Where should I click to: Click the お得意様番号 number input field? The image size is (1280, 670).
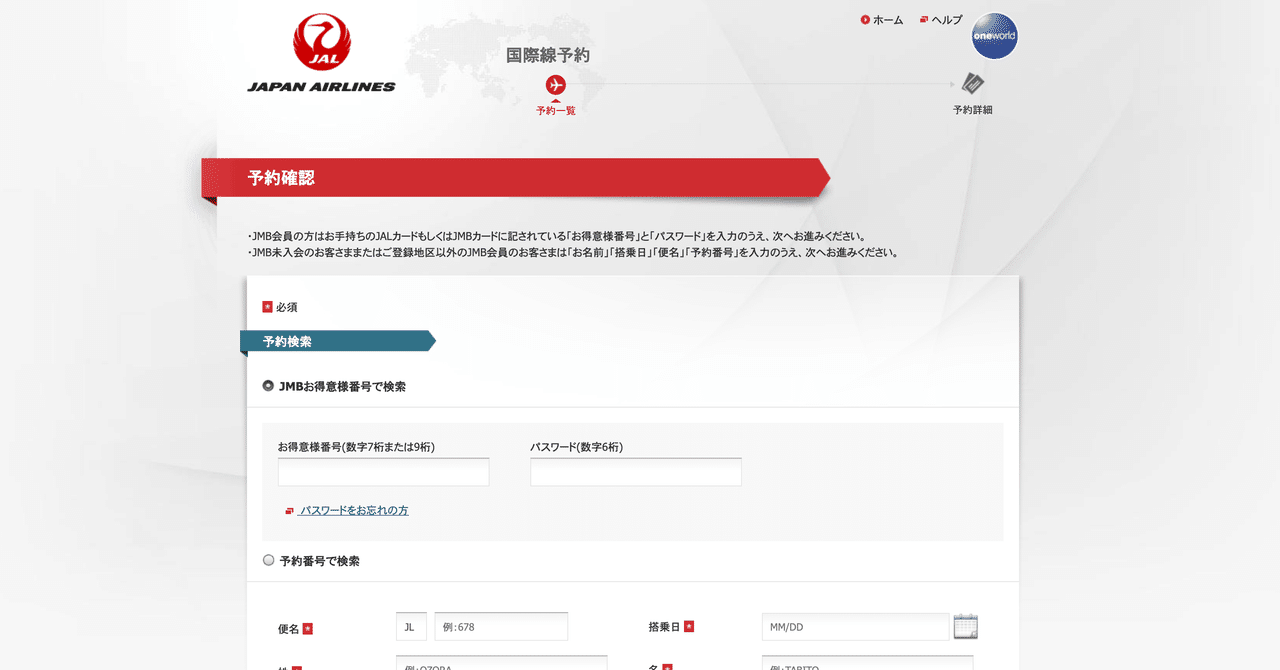[x=383, y=471]
